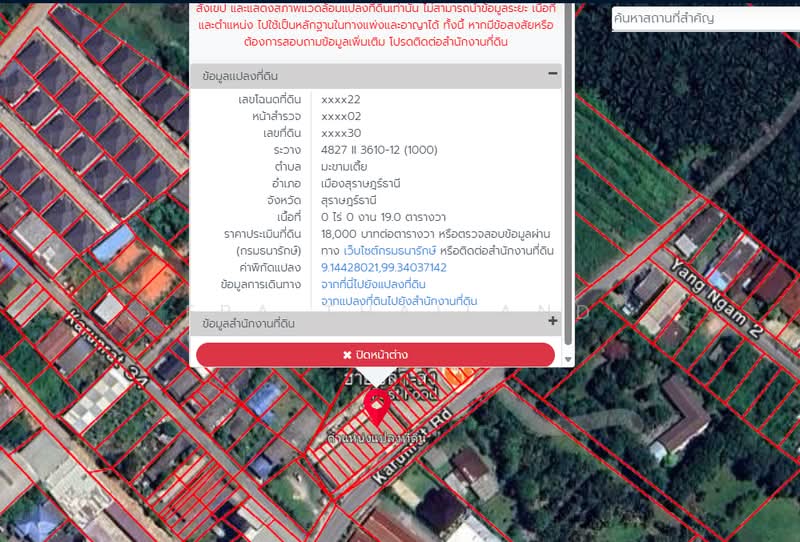Click the red parcel location pin marker
The width and height of the screenshot is (800, 542).
(377, 408)
